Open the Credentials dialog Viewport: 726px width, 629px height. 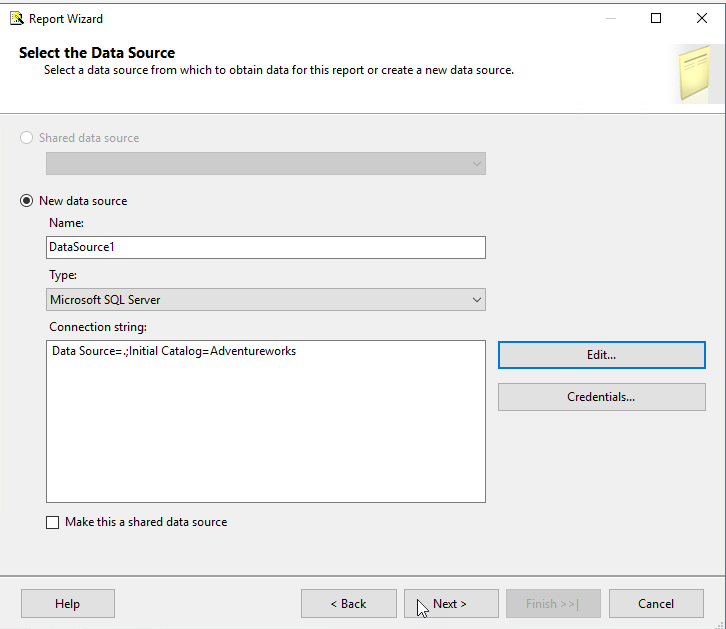601,397
